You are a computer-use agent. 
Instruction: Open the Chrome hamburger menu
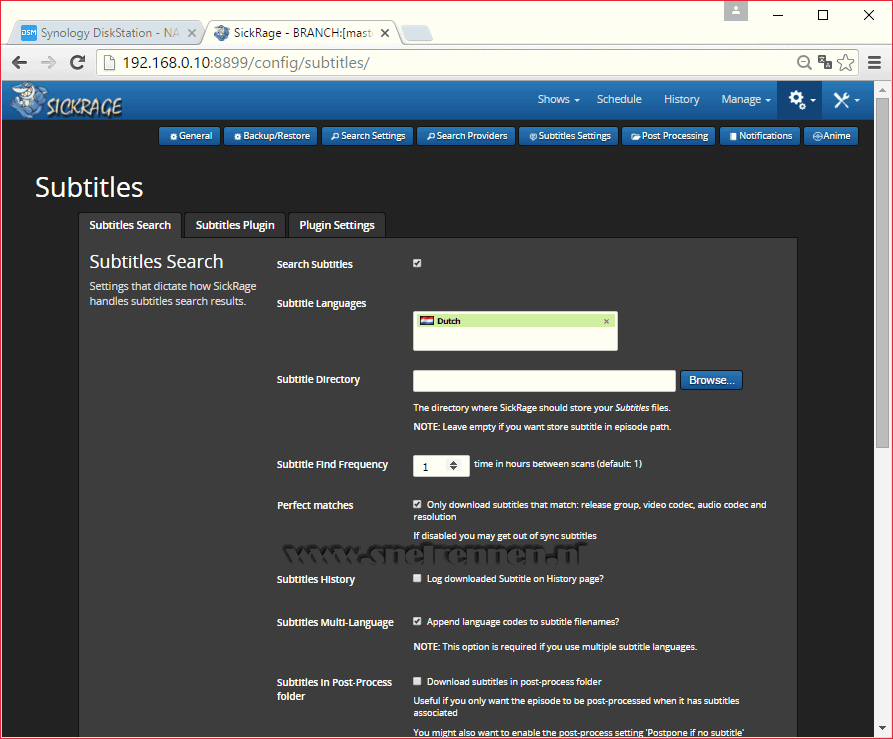[x=874, y=63]
